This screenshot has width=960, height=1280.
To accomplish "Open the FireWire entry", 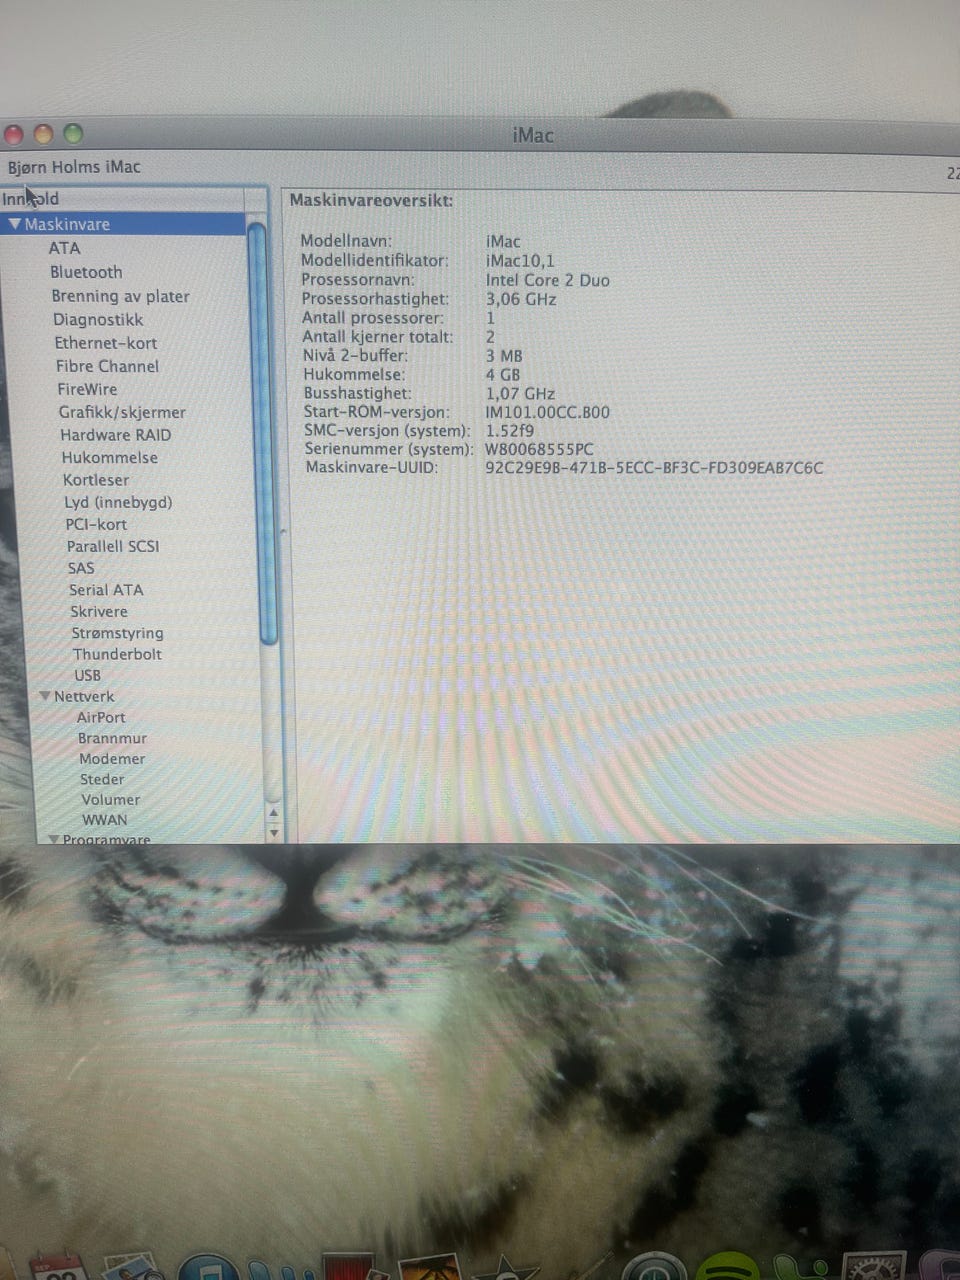I will [87, 389].
